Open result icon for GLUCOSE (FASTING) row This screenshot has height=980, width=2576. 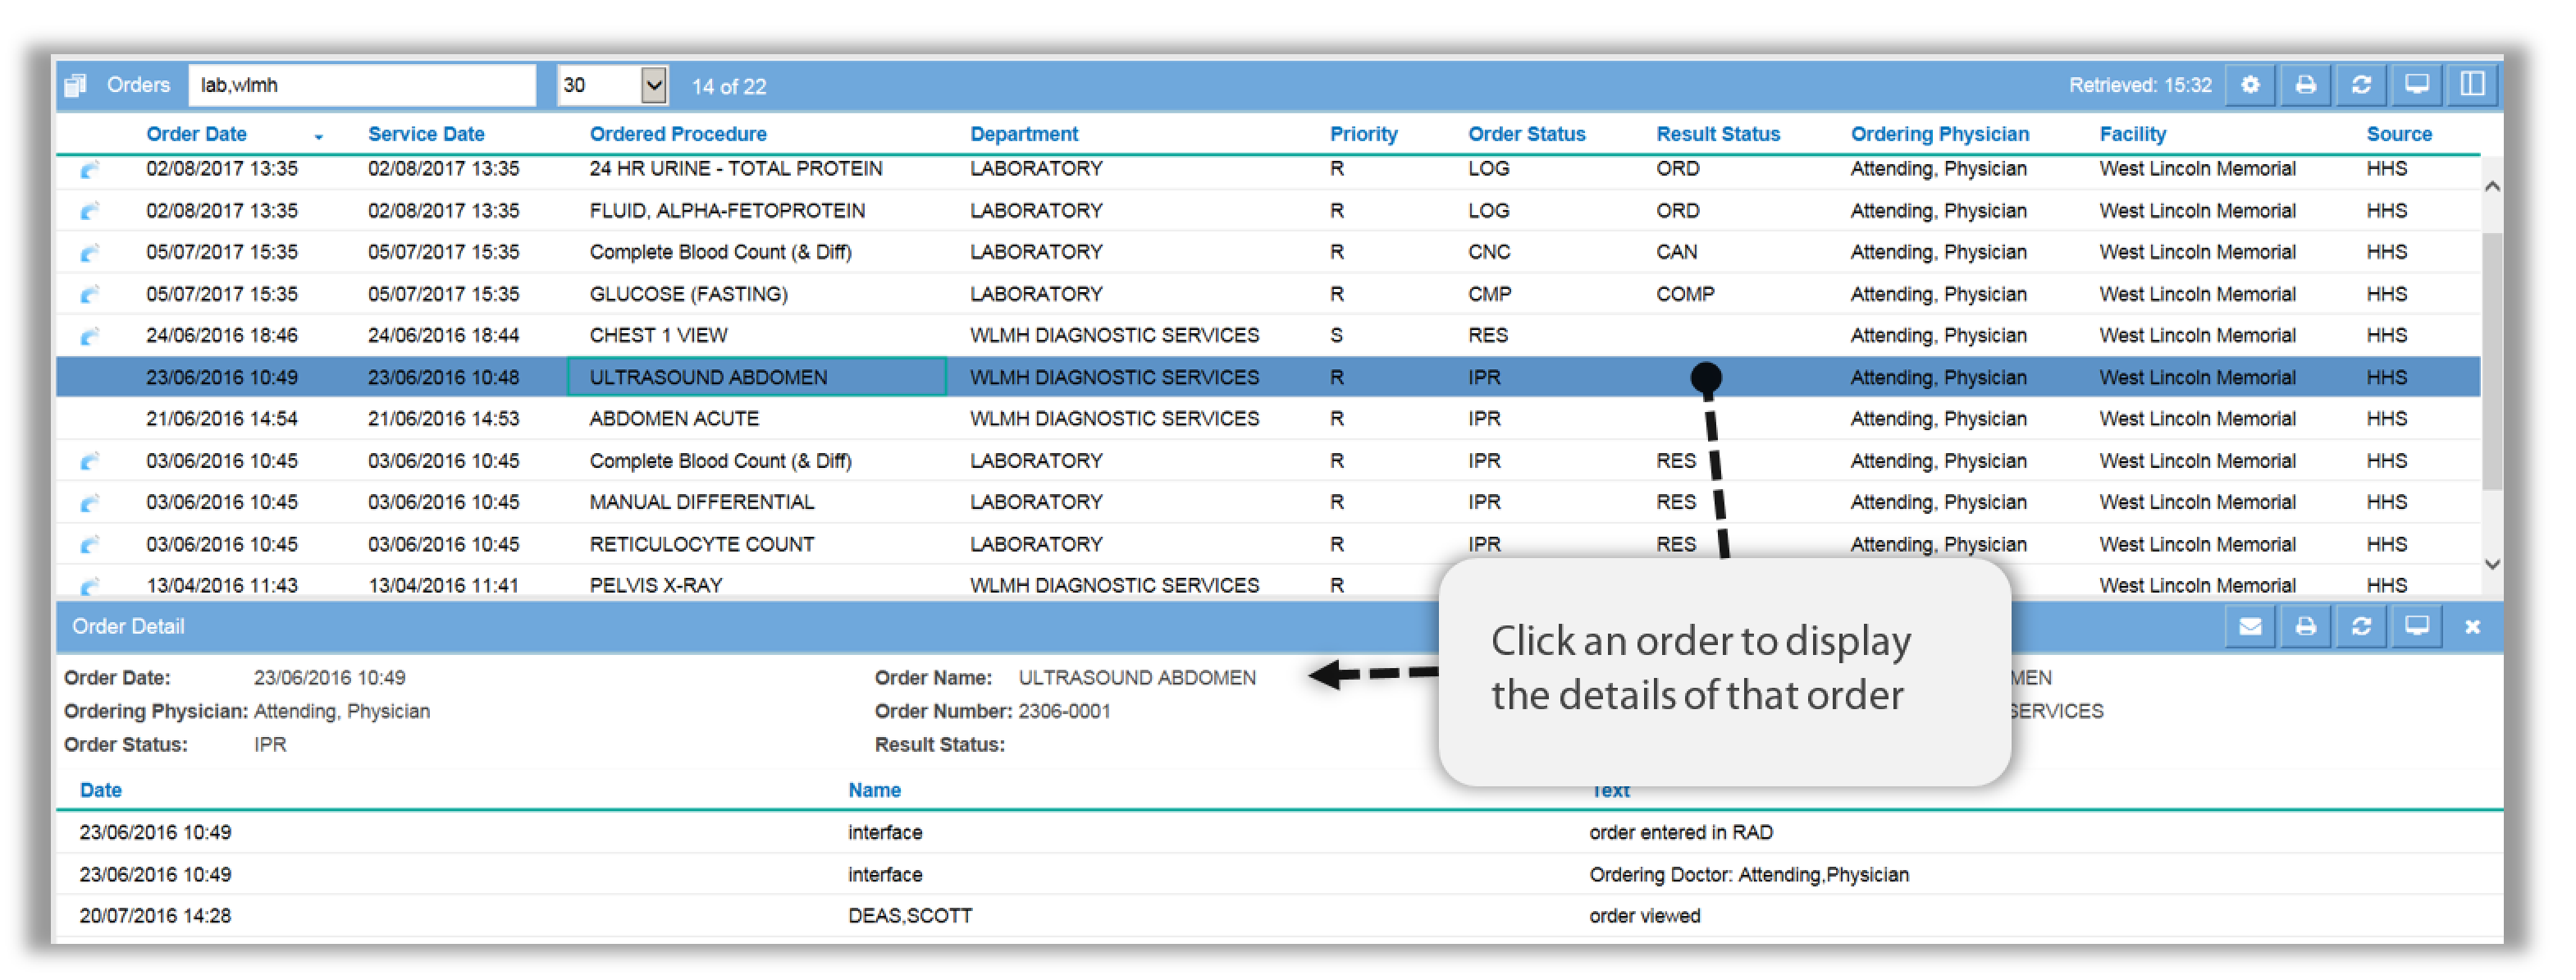tap(89, 295)
